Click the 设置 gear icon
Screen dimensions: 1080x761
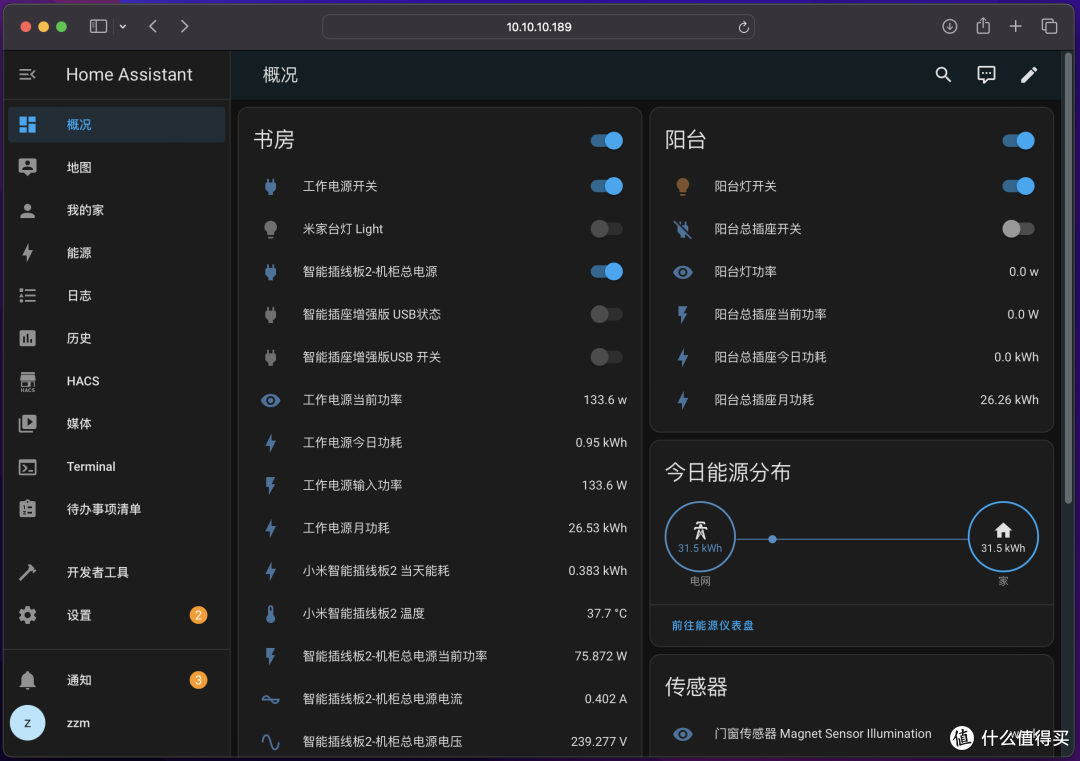click(x=28, y=615)
